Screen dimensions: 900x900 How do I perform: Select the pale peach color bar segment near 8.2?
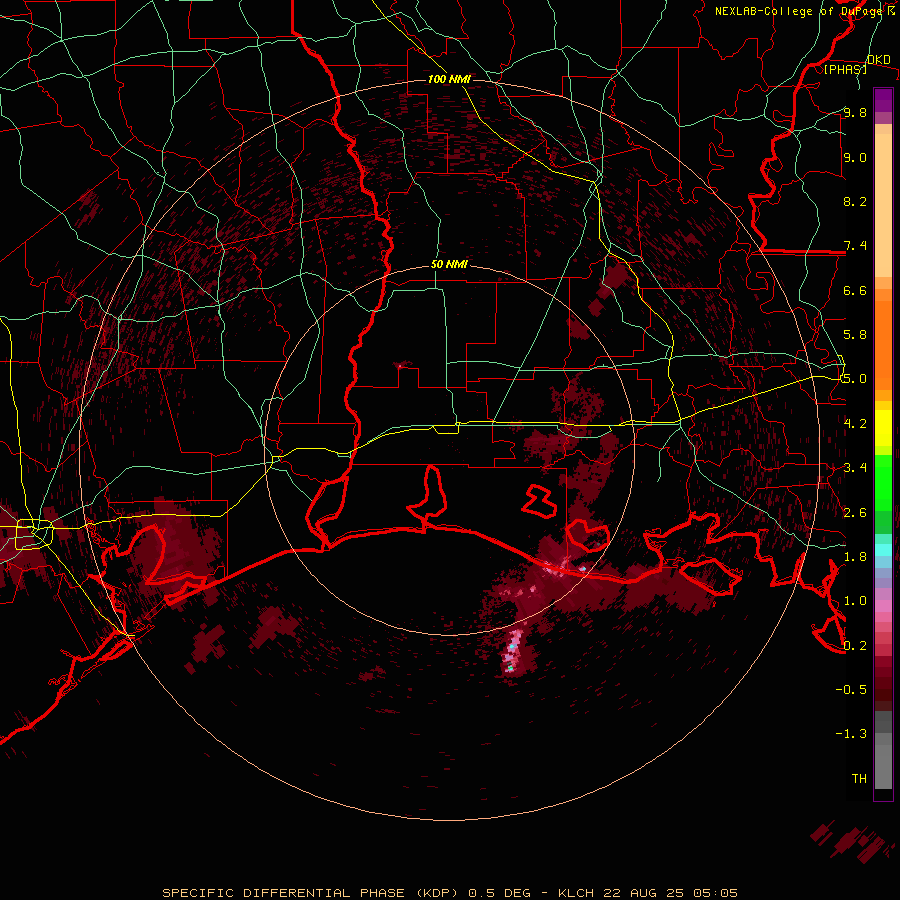click(x=883, y=205)
